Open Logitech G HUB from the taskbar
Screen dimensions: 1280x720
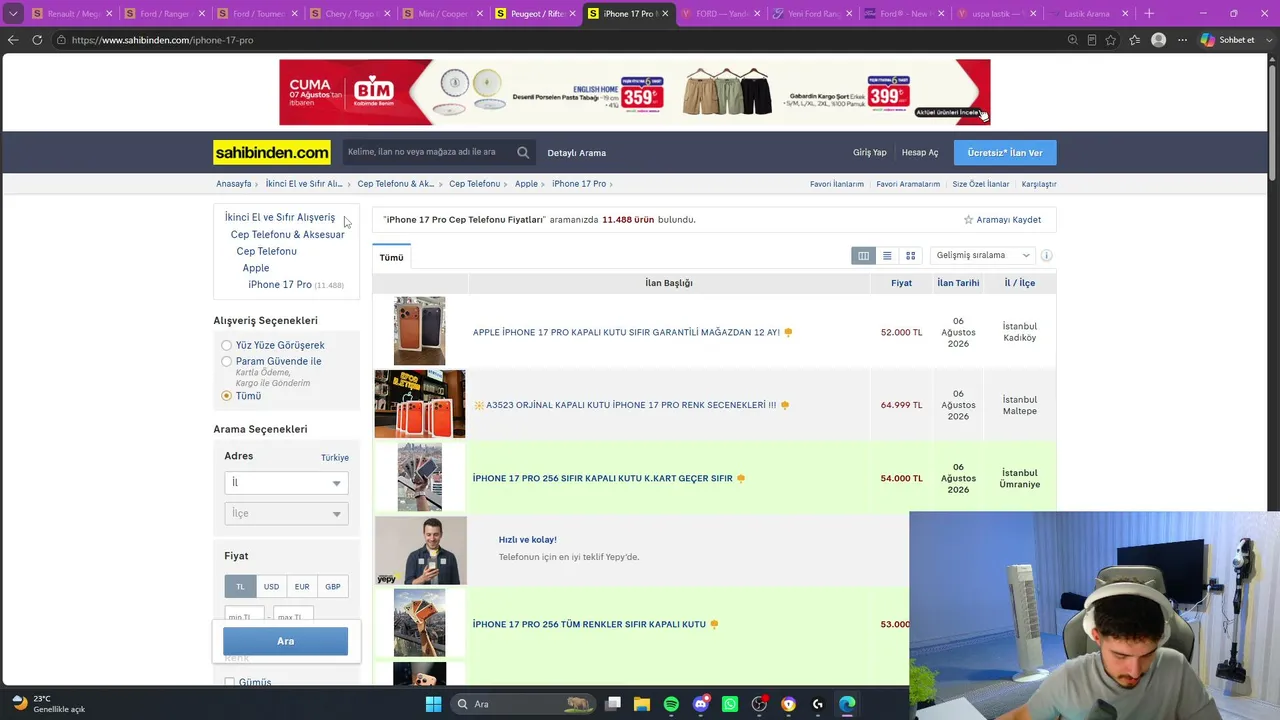pyautogui.click(x=818, y=704)
